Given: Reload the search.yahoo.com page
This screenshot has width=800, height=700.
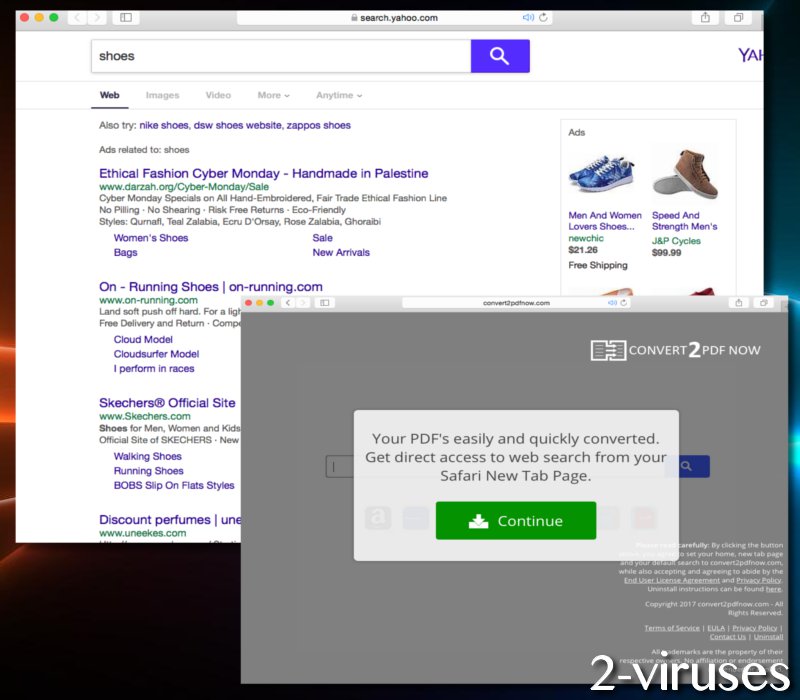Looking at the screenshot, I should pyautogui.click(x=543, y=17).
